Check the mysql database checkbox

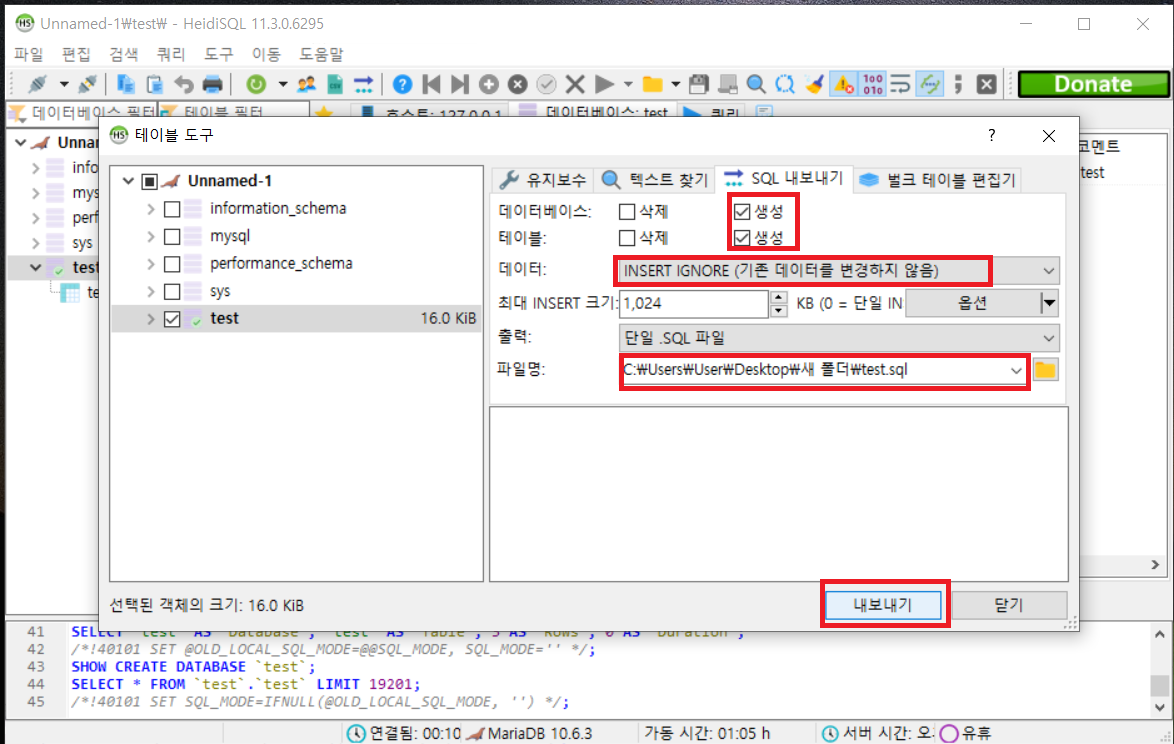[x=172, y=237]
